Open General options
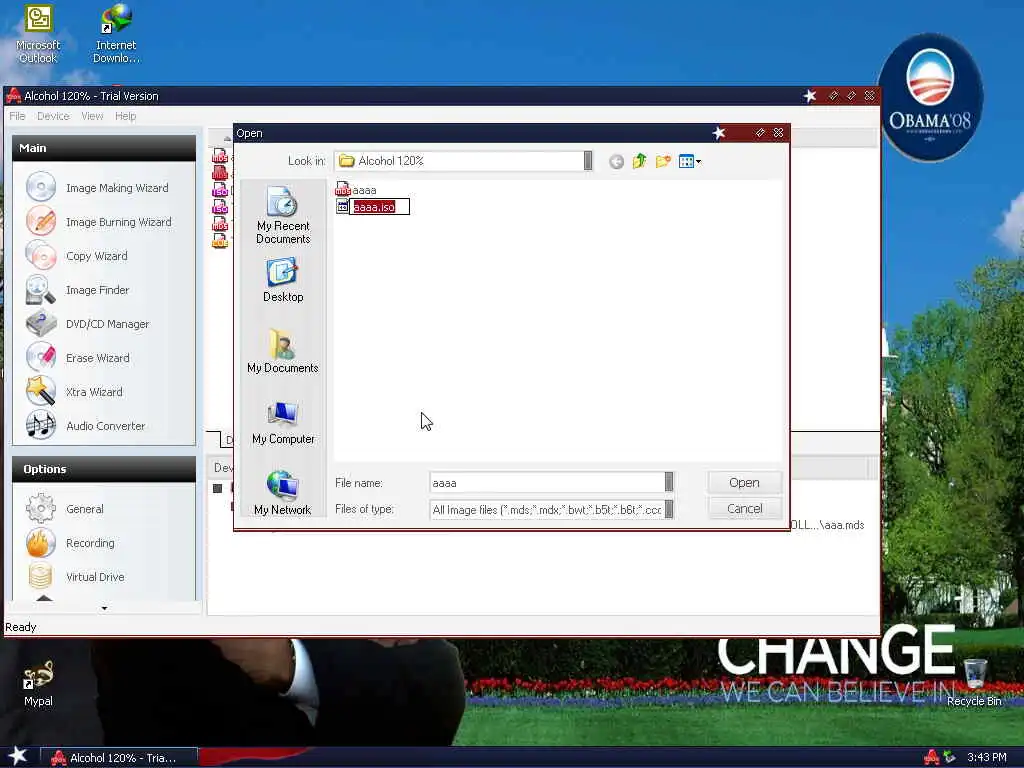The image size is (1024, 768). pyautogui.click(x=65, y=509)
